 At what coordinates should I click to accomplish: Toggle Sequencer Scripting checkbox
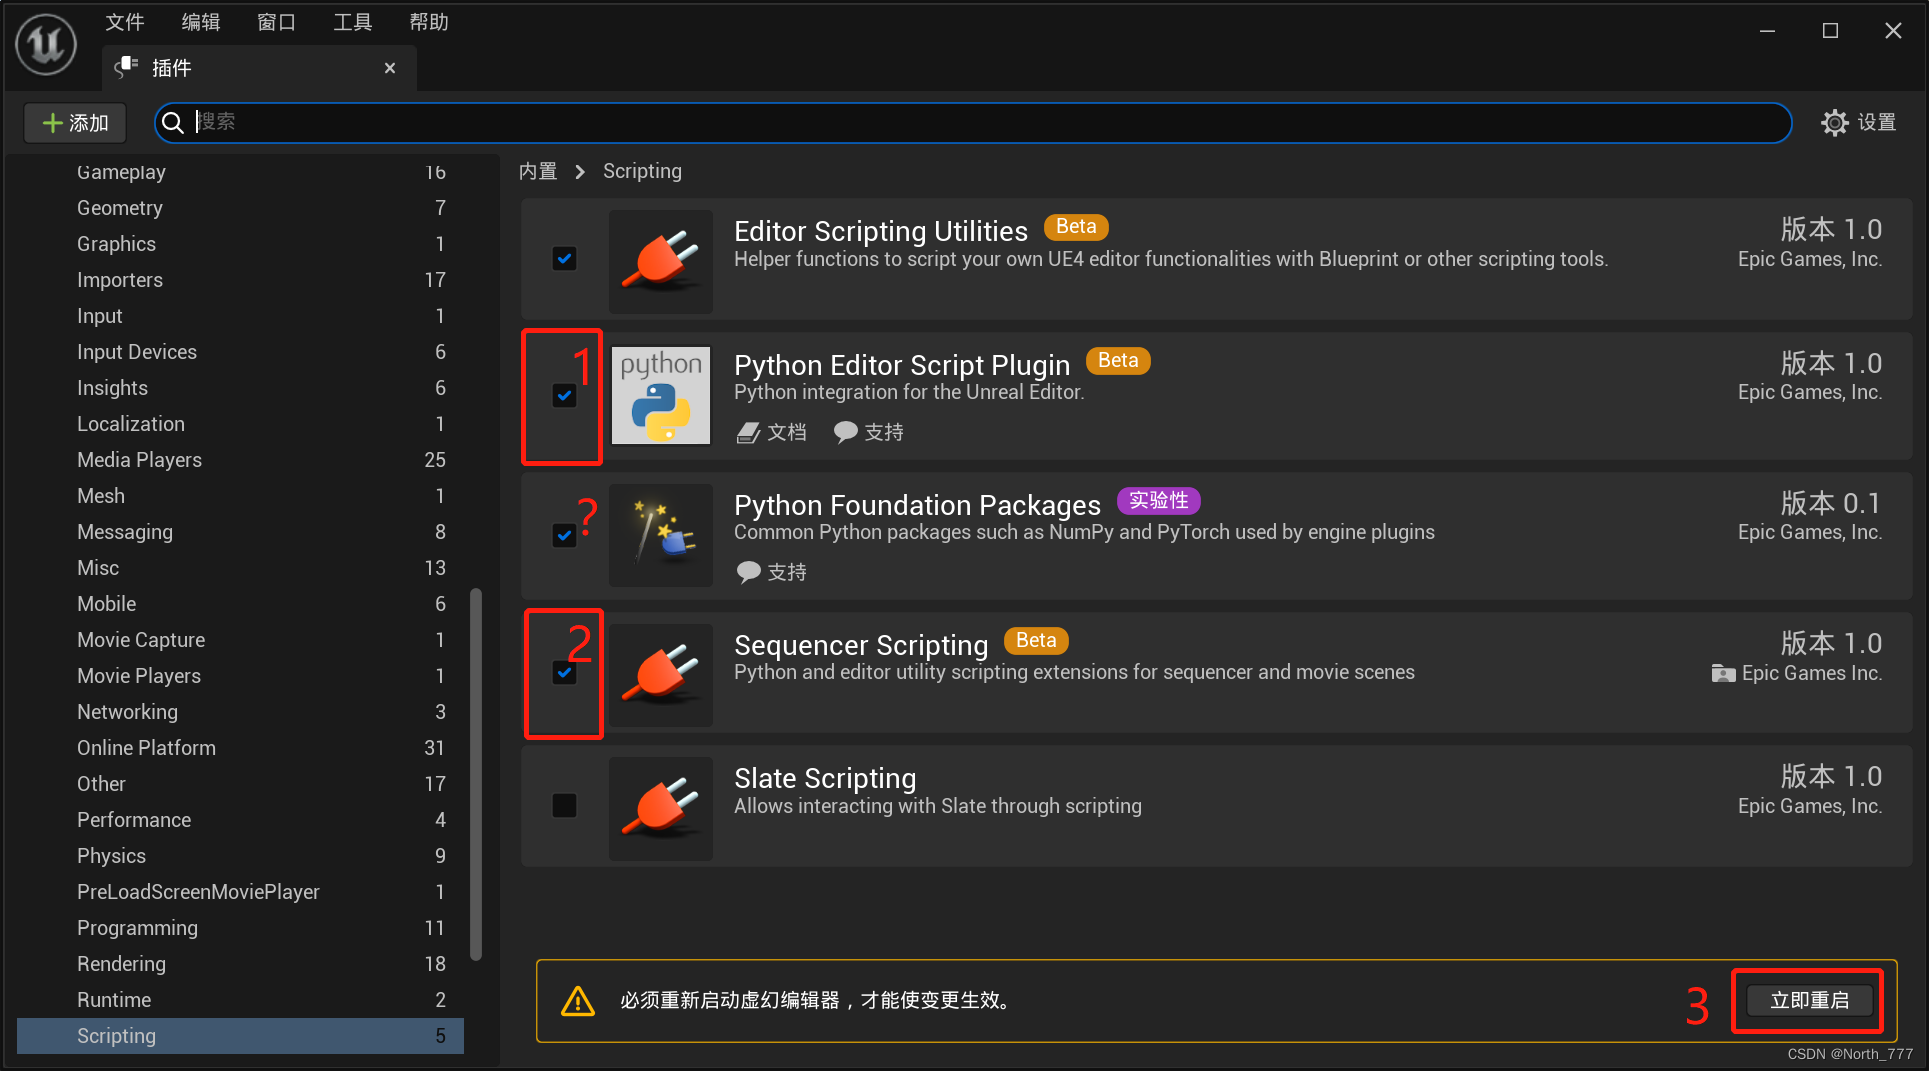pyautogui.click(x=564, y=673)
